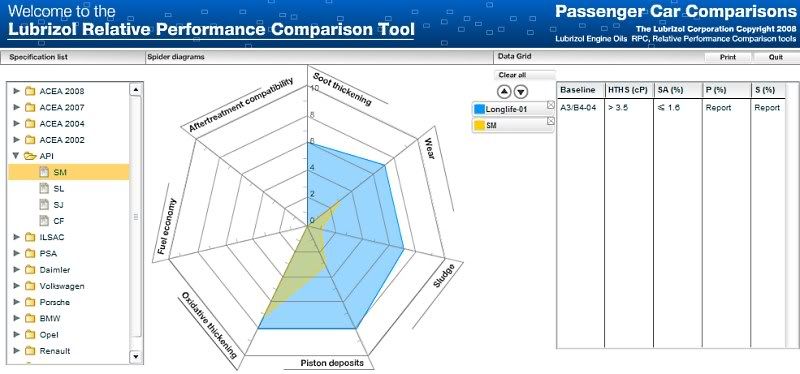This screenshot has height=374, width=800.
Task: Click the Volkswagen folder icon
Action: click(30, 286)
